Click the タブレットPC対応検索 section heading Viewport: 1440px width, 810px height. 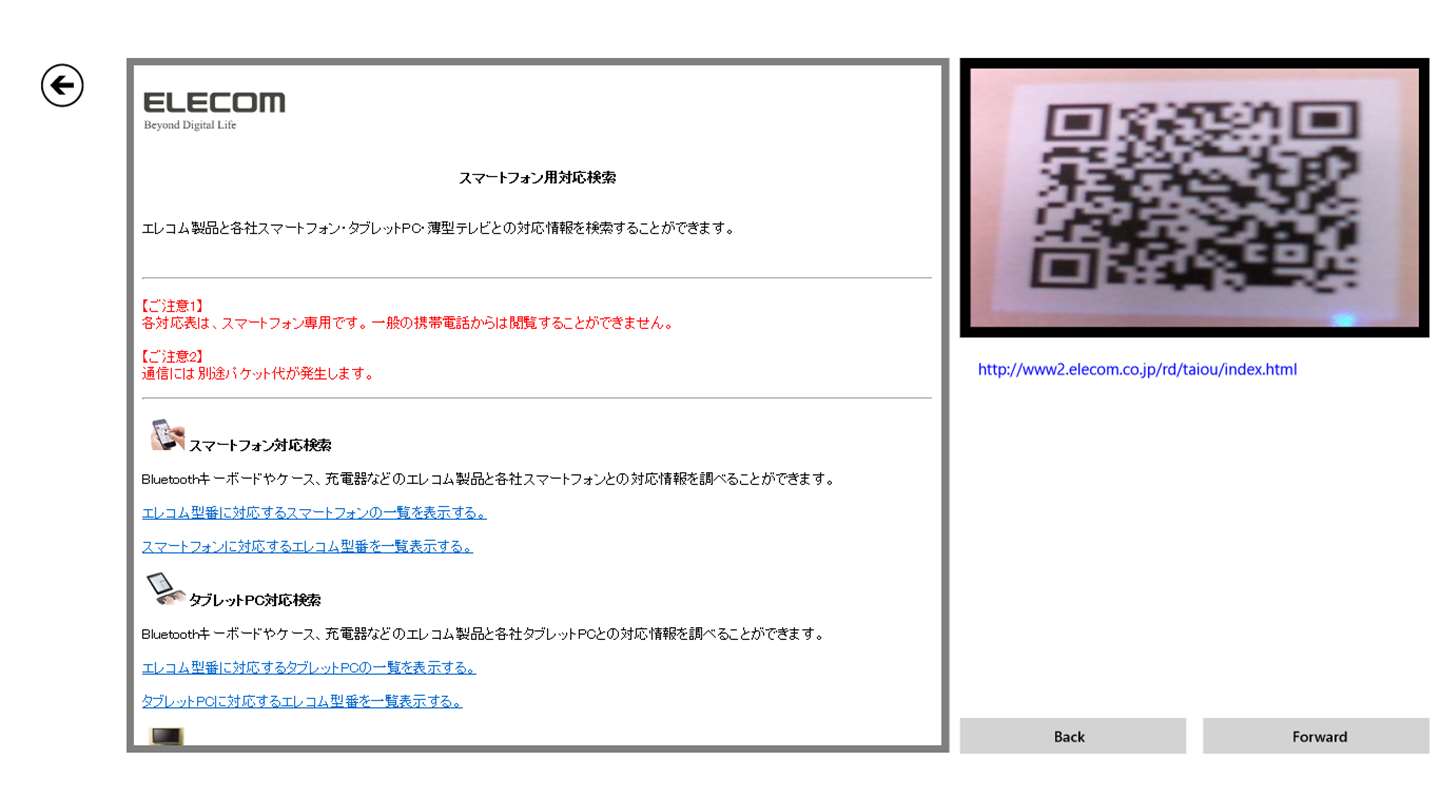(x=255, y=600)
